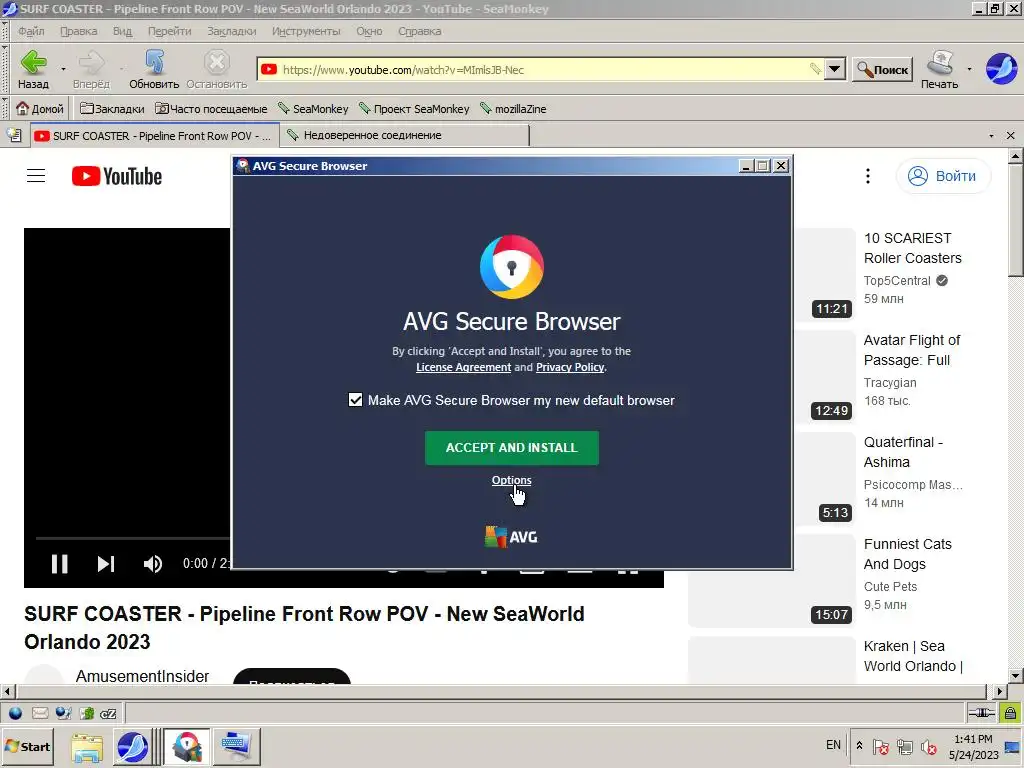Open AmusementInsider channel name

click(x=142, y=676)
